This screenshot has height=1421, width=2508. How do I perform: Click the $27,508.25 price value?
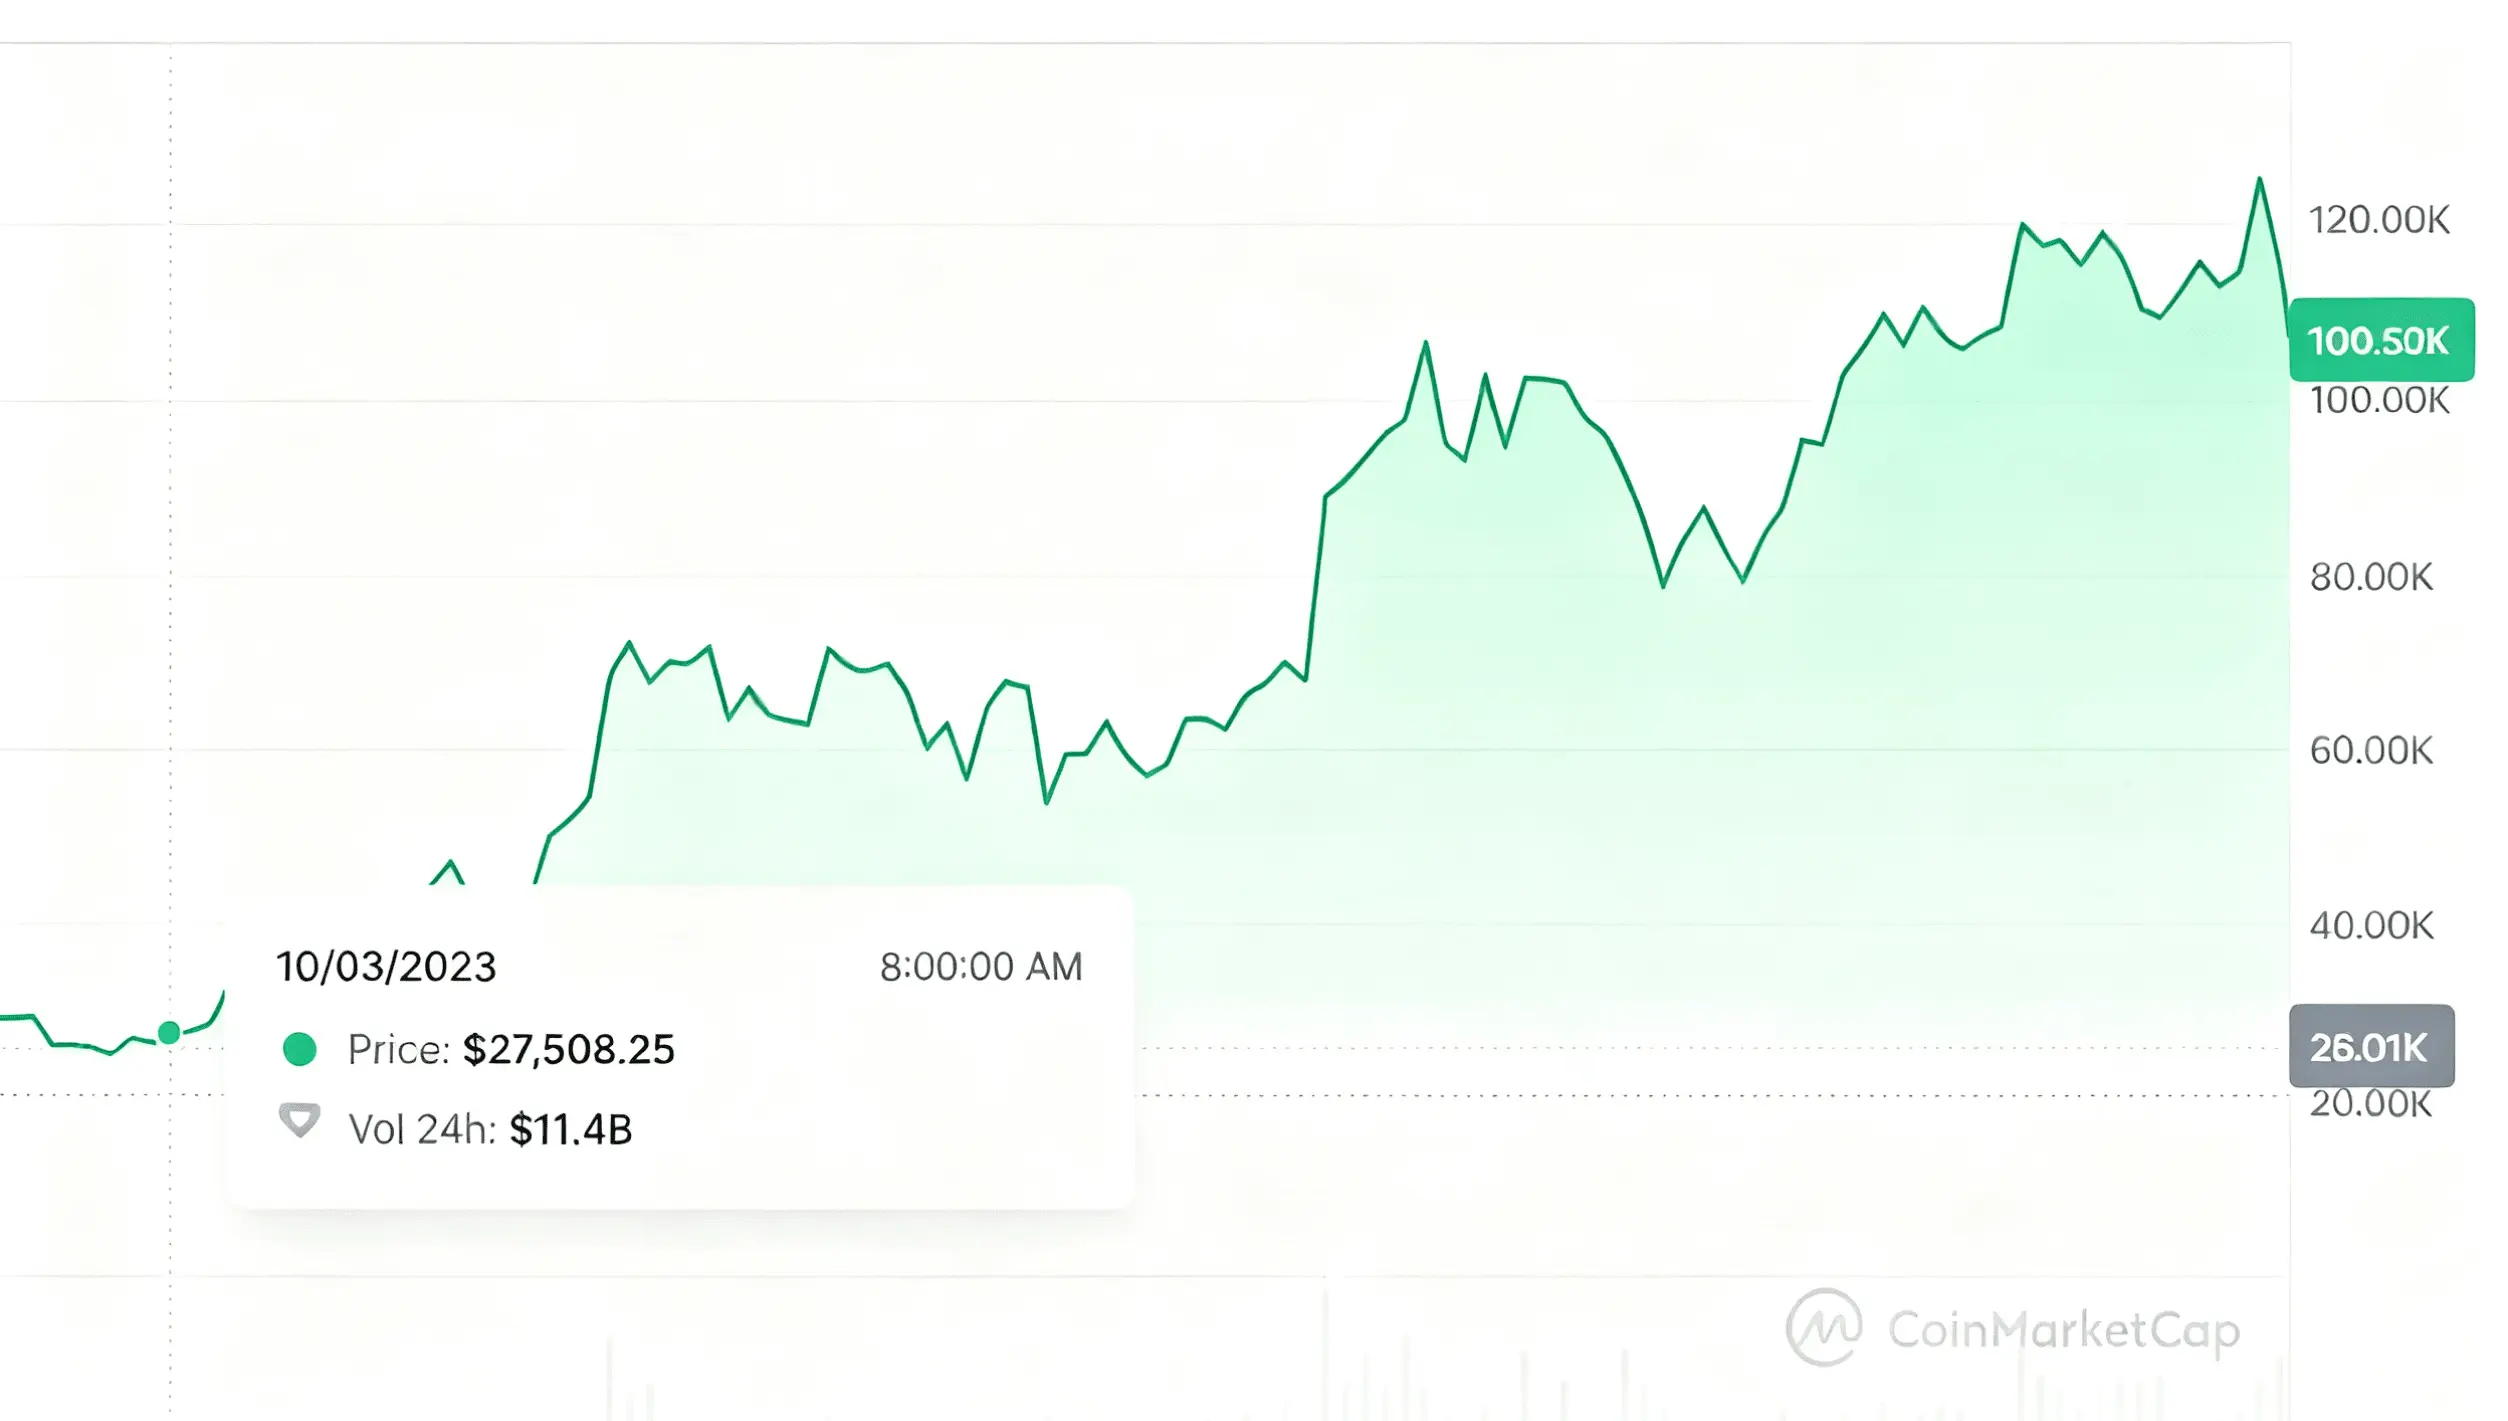point(569,1050)
